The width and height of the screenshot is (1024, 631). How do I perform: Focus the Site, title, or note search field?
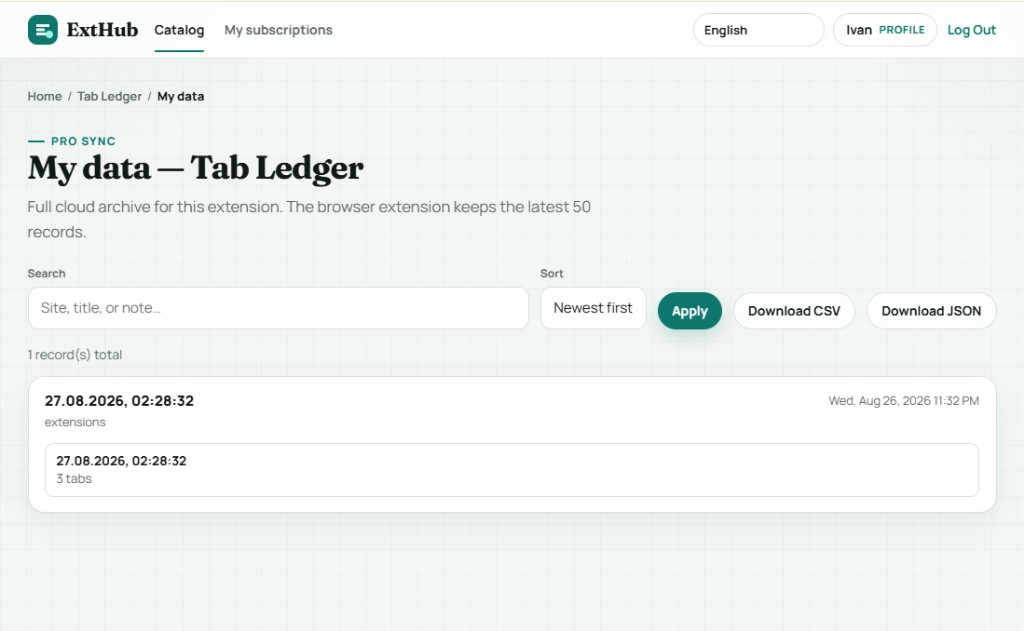click(278, 308)
